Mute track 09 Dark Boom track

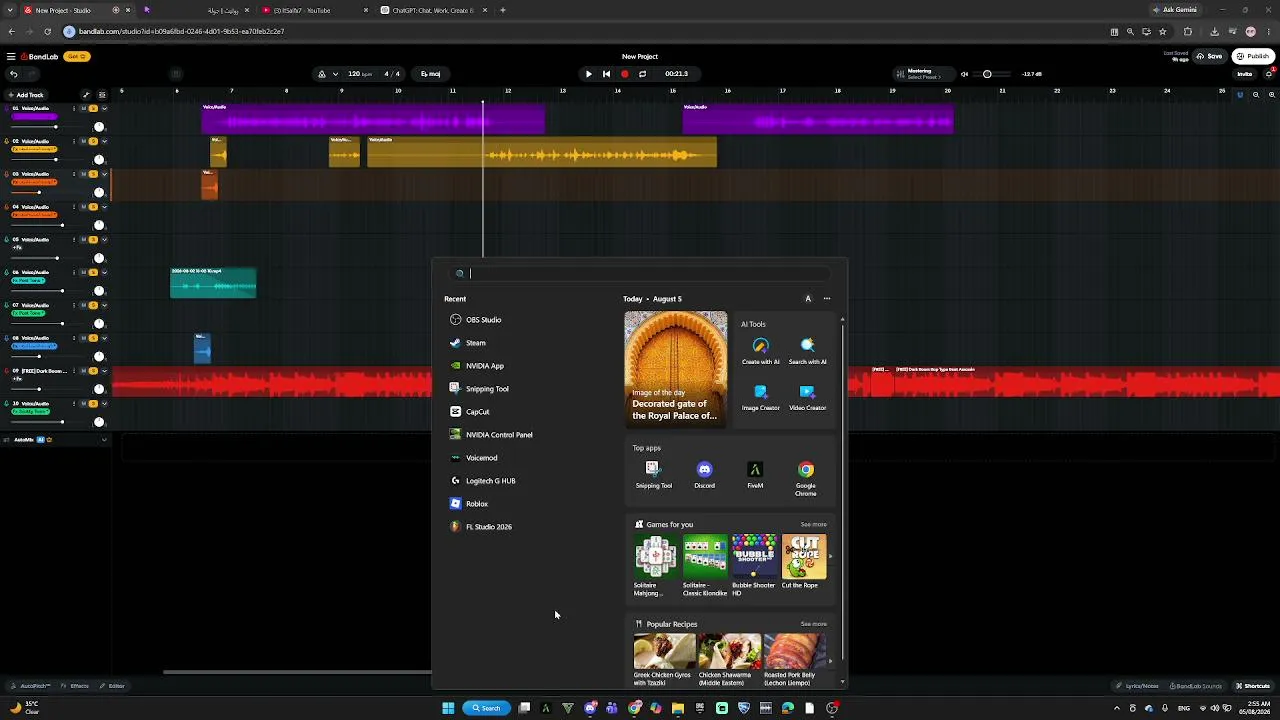click(x=84, y=371)
